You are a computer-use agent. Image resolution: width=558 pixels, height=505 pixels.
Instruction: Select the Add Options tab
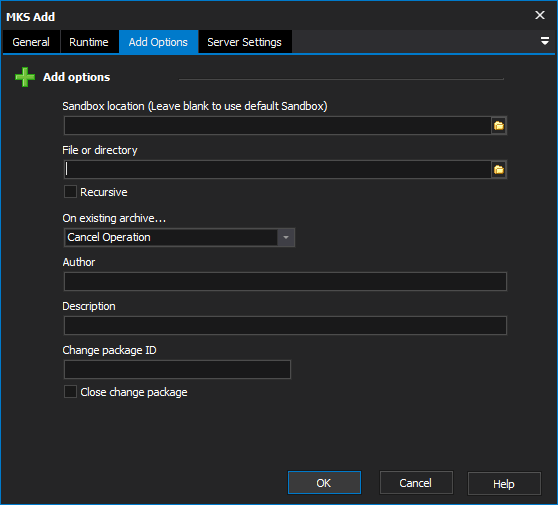coord(158,42)
